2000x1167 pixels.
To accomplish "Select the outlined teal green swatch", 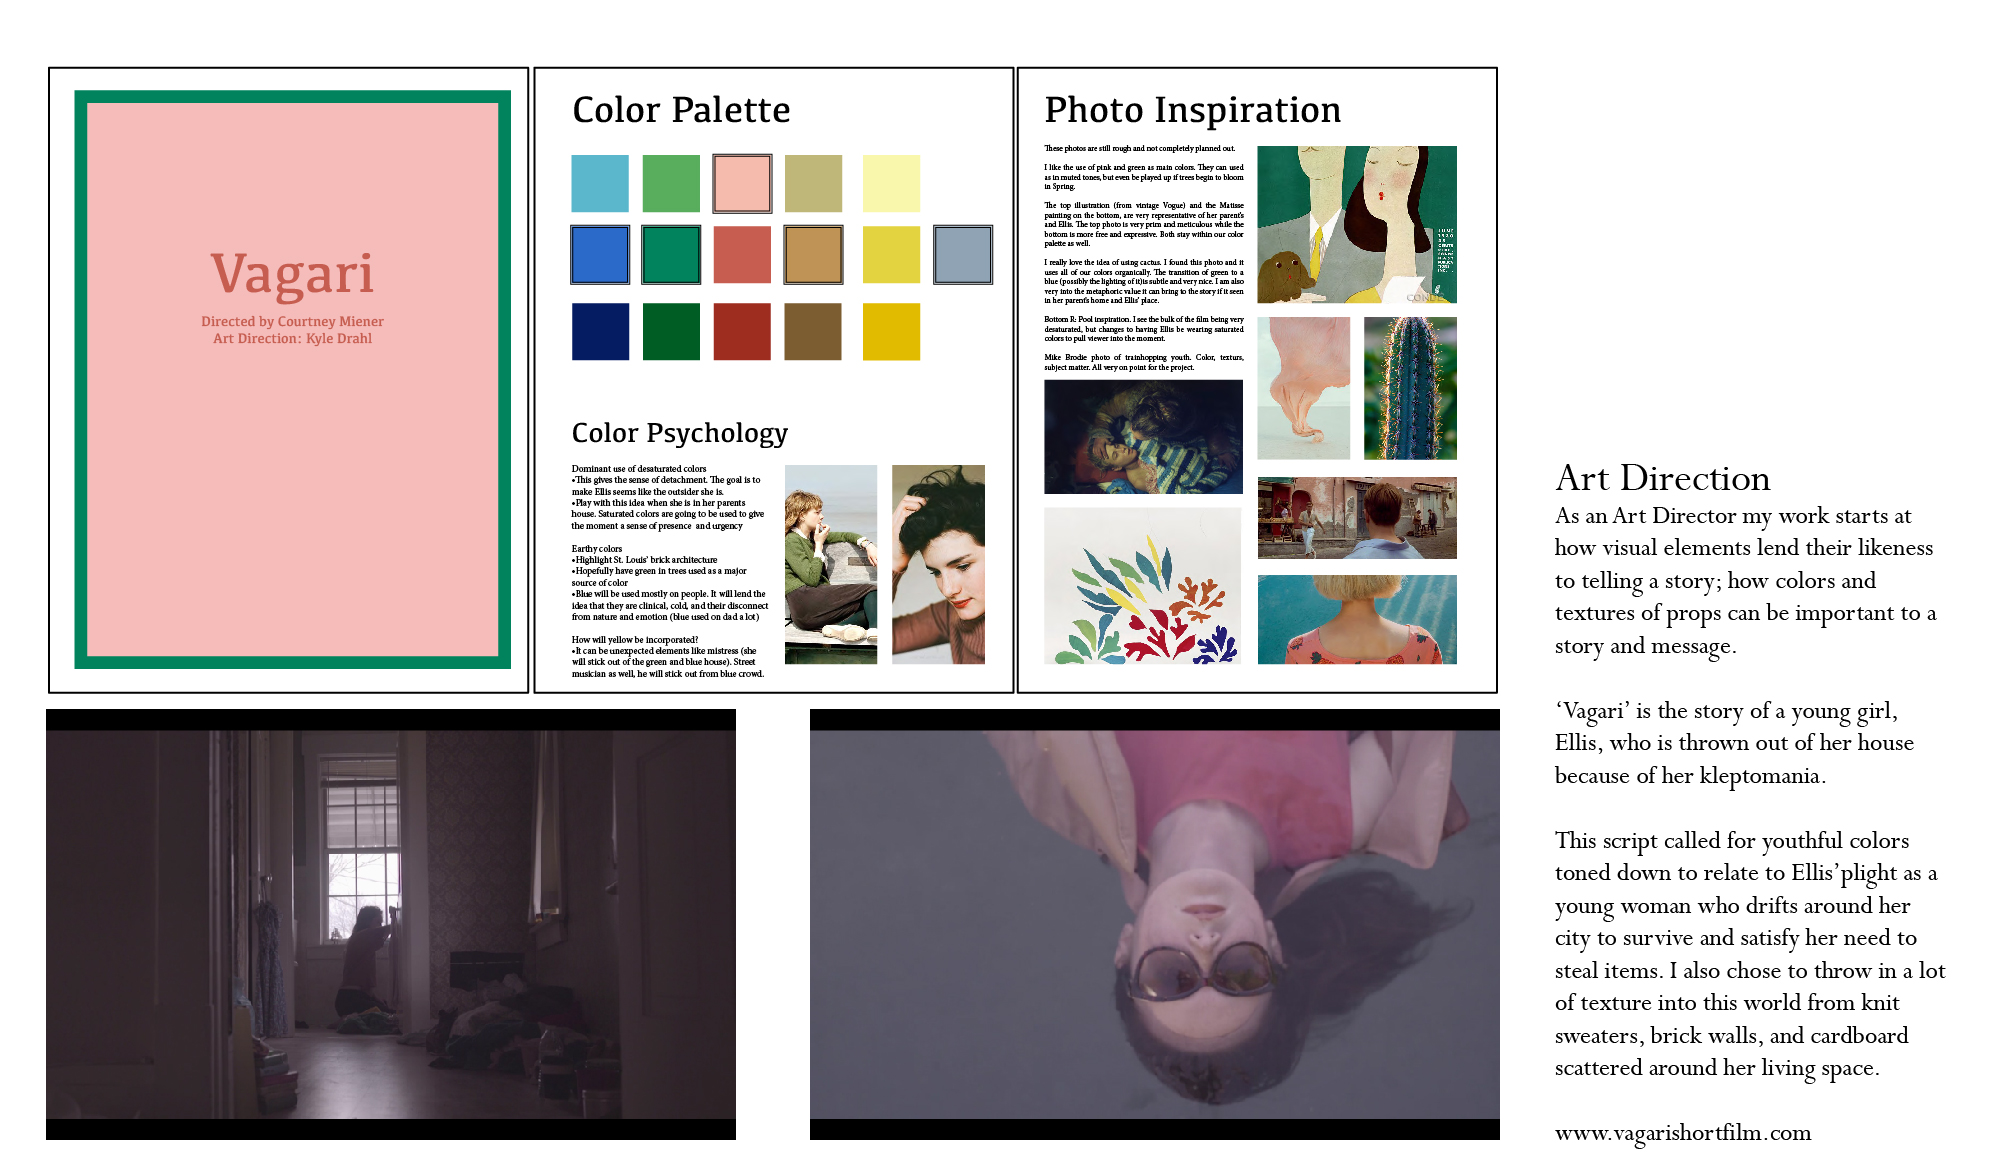I will click(671, 254).
